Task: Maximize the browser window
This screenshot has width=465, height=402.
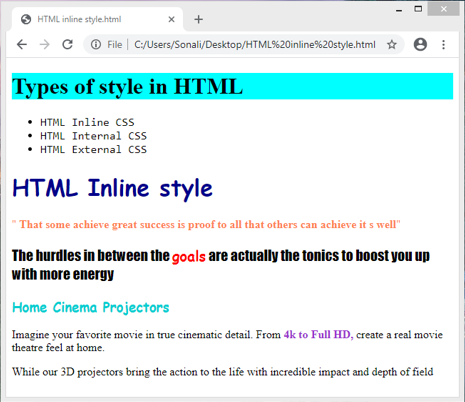Action: [x=418, y=9]
